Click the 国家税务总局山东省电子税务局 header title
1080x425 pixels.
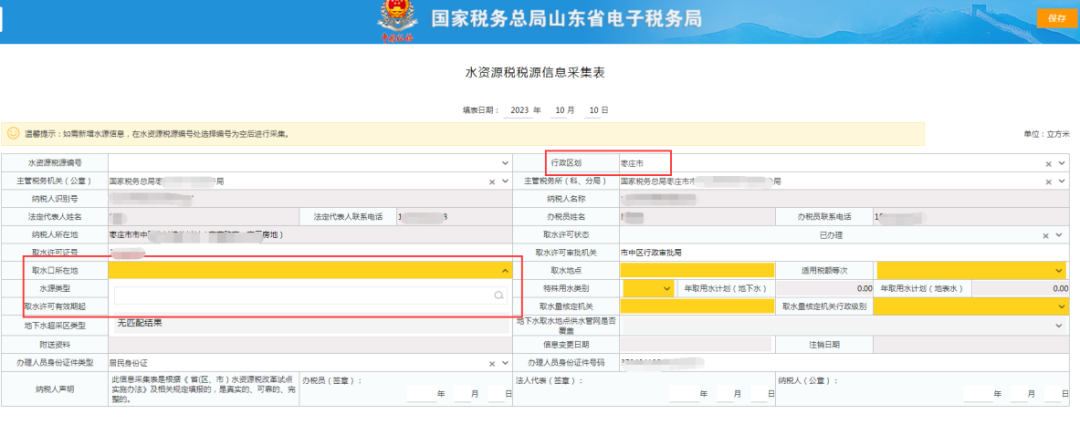click(x=567, y=19)
